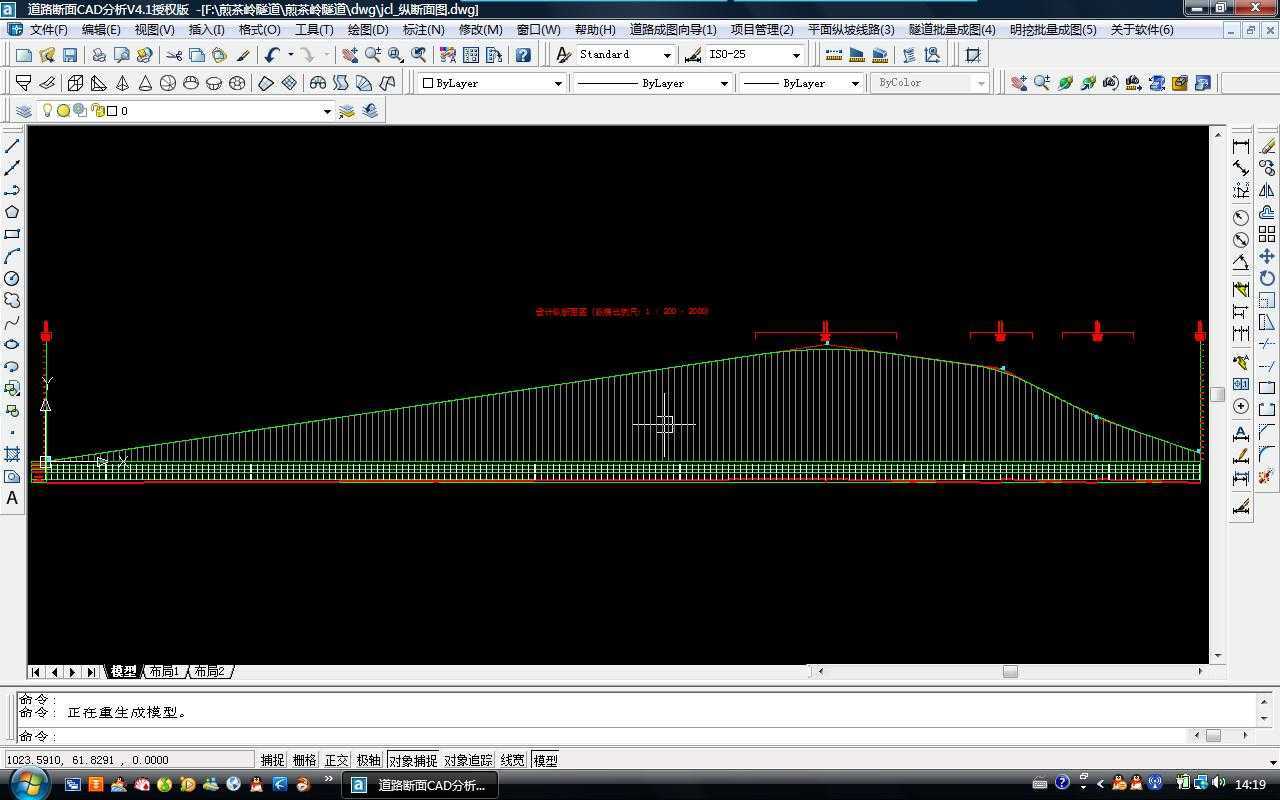Toggle 对象捕捉 object snap
This screenshot has height=800, width=1280.
click(413, 760)
